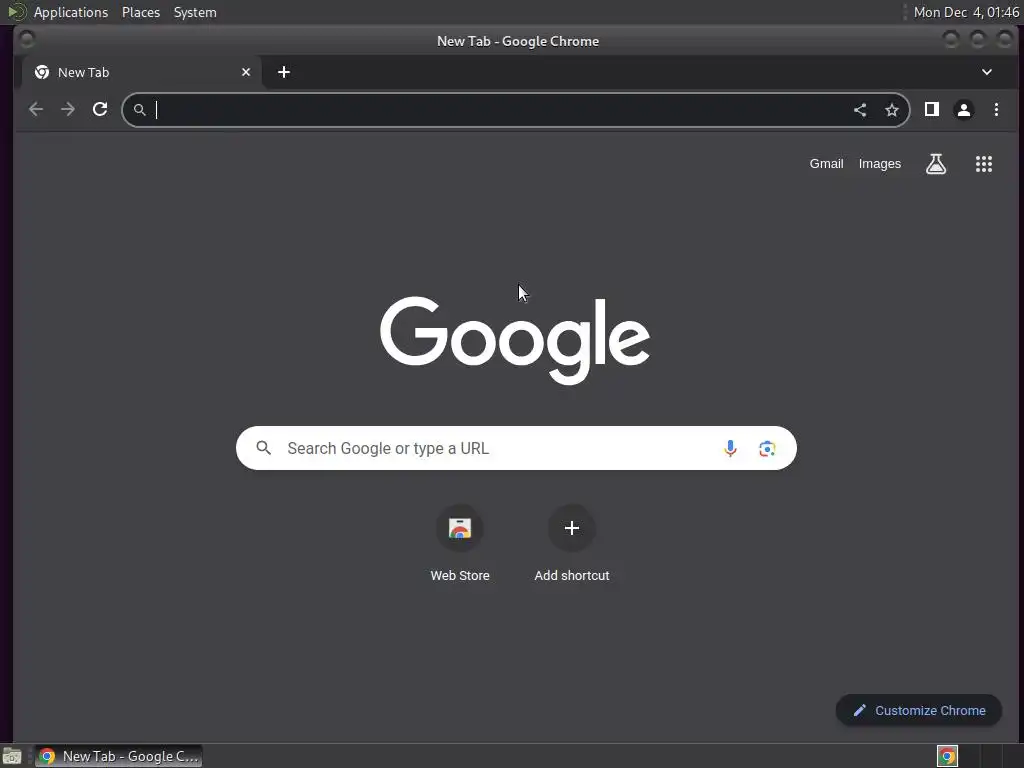The image size is (1024, 768).
Task: Click the Google logo
Action: click(515, 340)
